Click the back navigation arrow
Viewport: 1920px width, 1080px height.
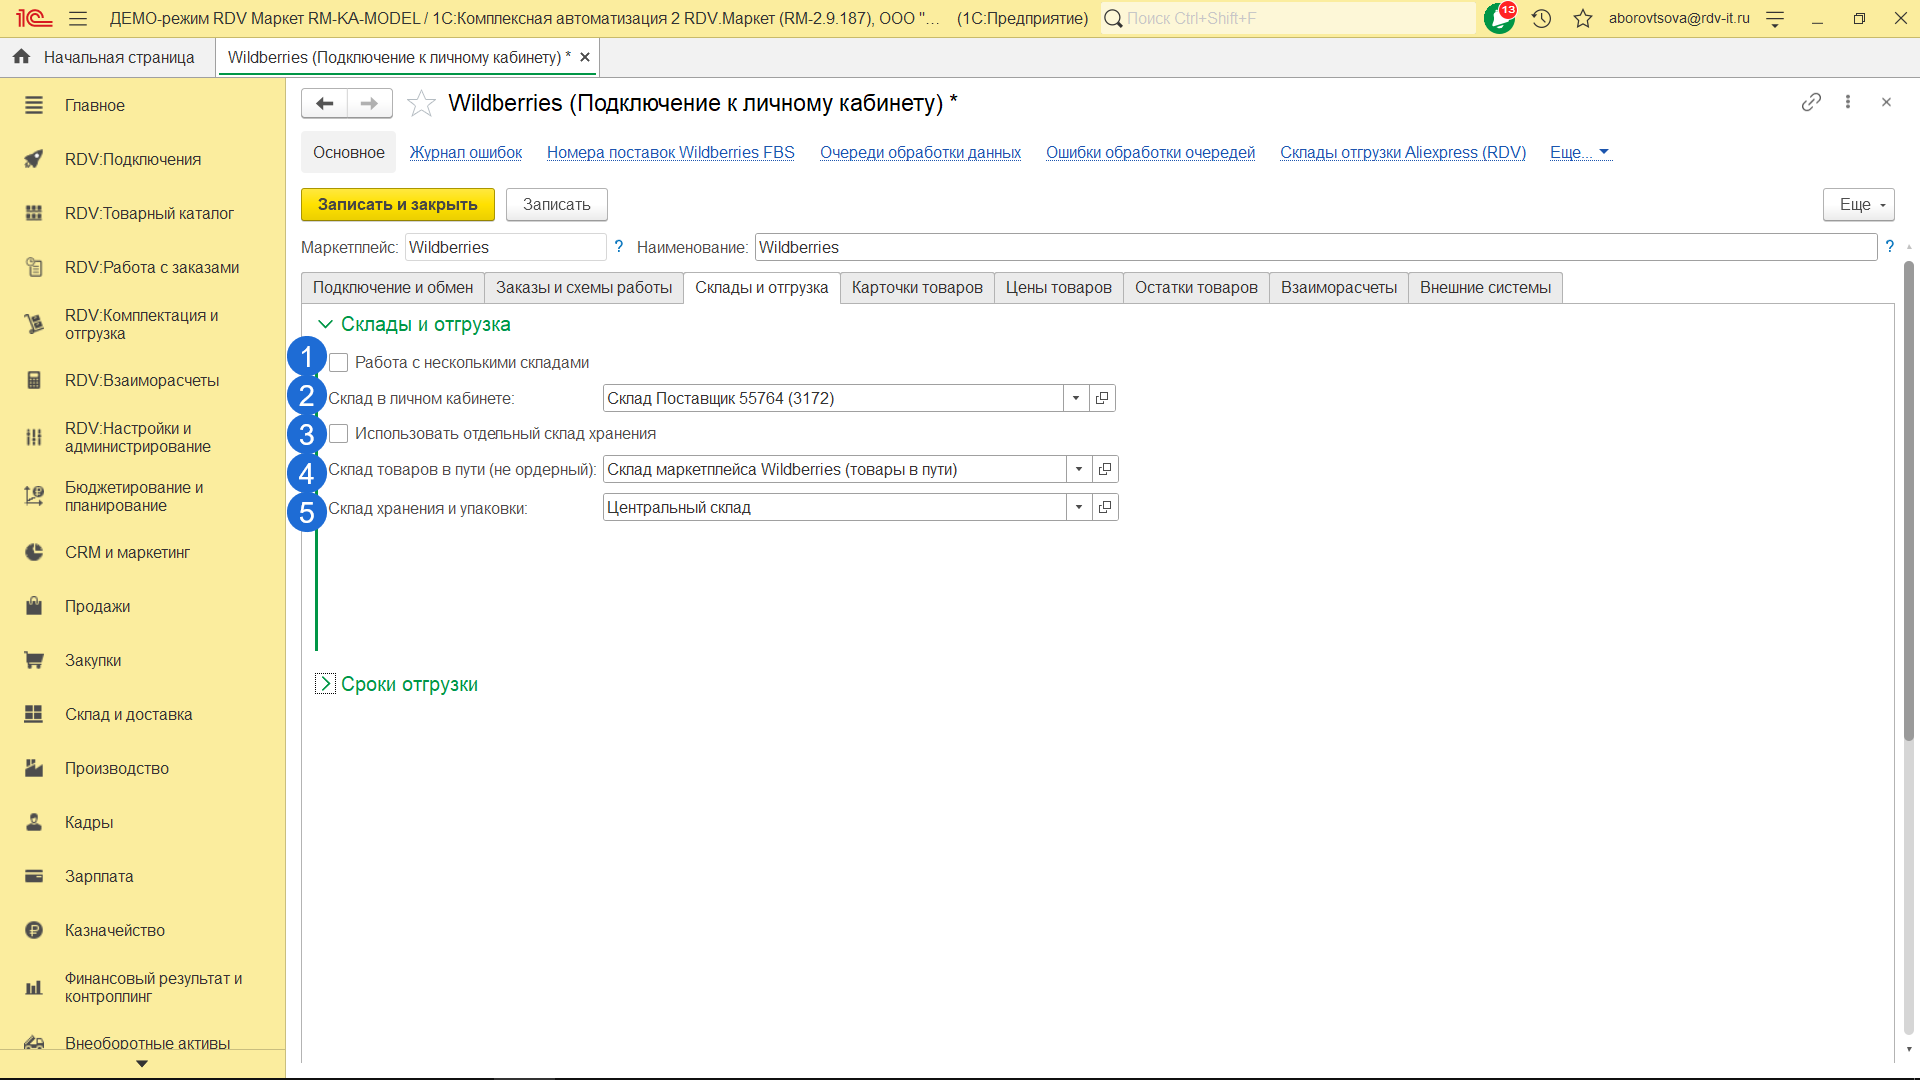pyautogui.click(x=324, y=103)
